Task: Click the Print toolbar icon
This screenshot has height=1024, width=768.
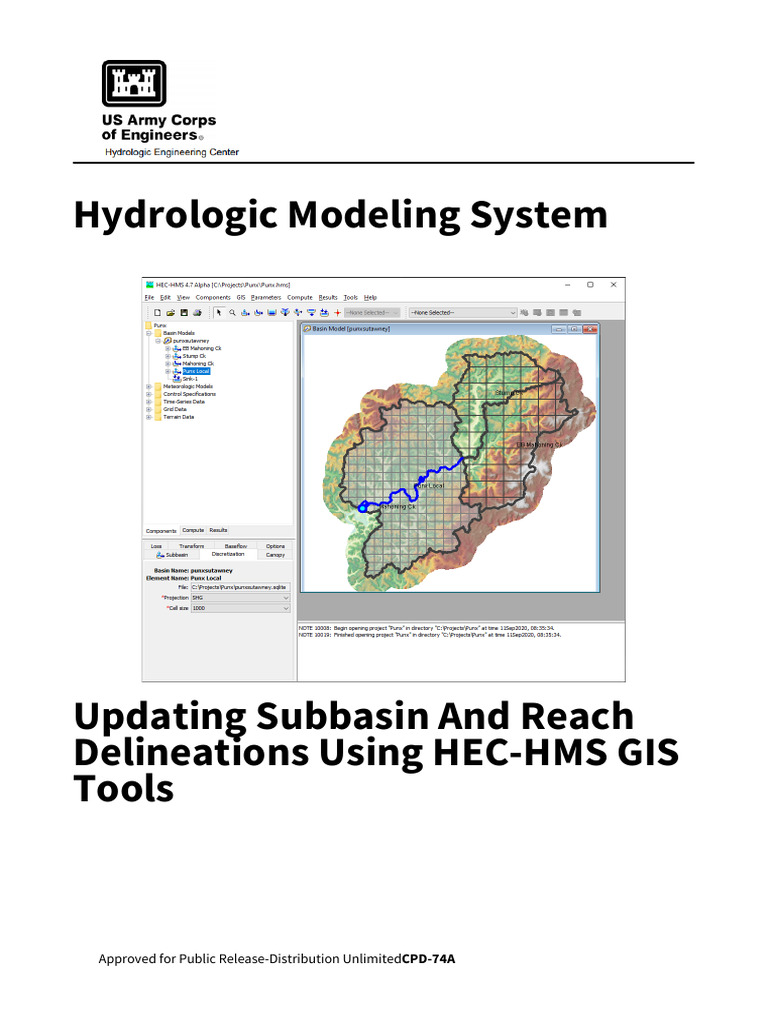Action: tap(197, 313)
